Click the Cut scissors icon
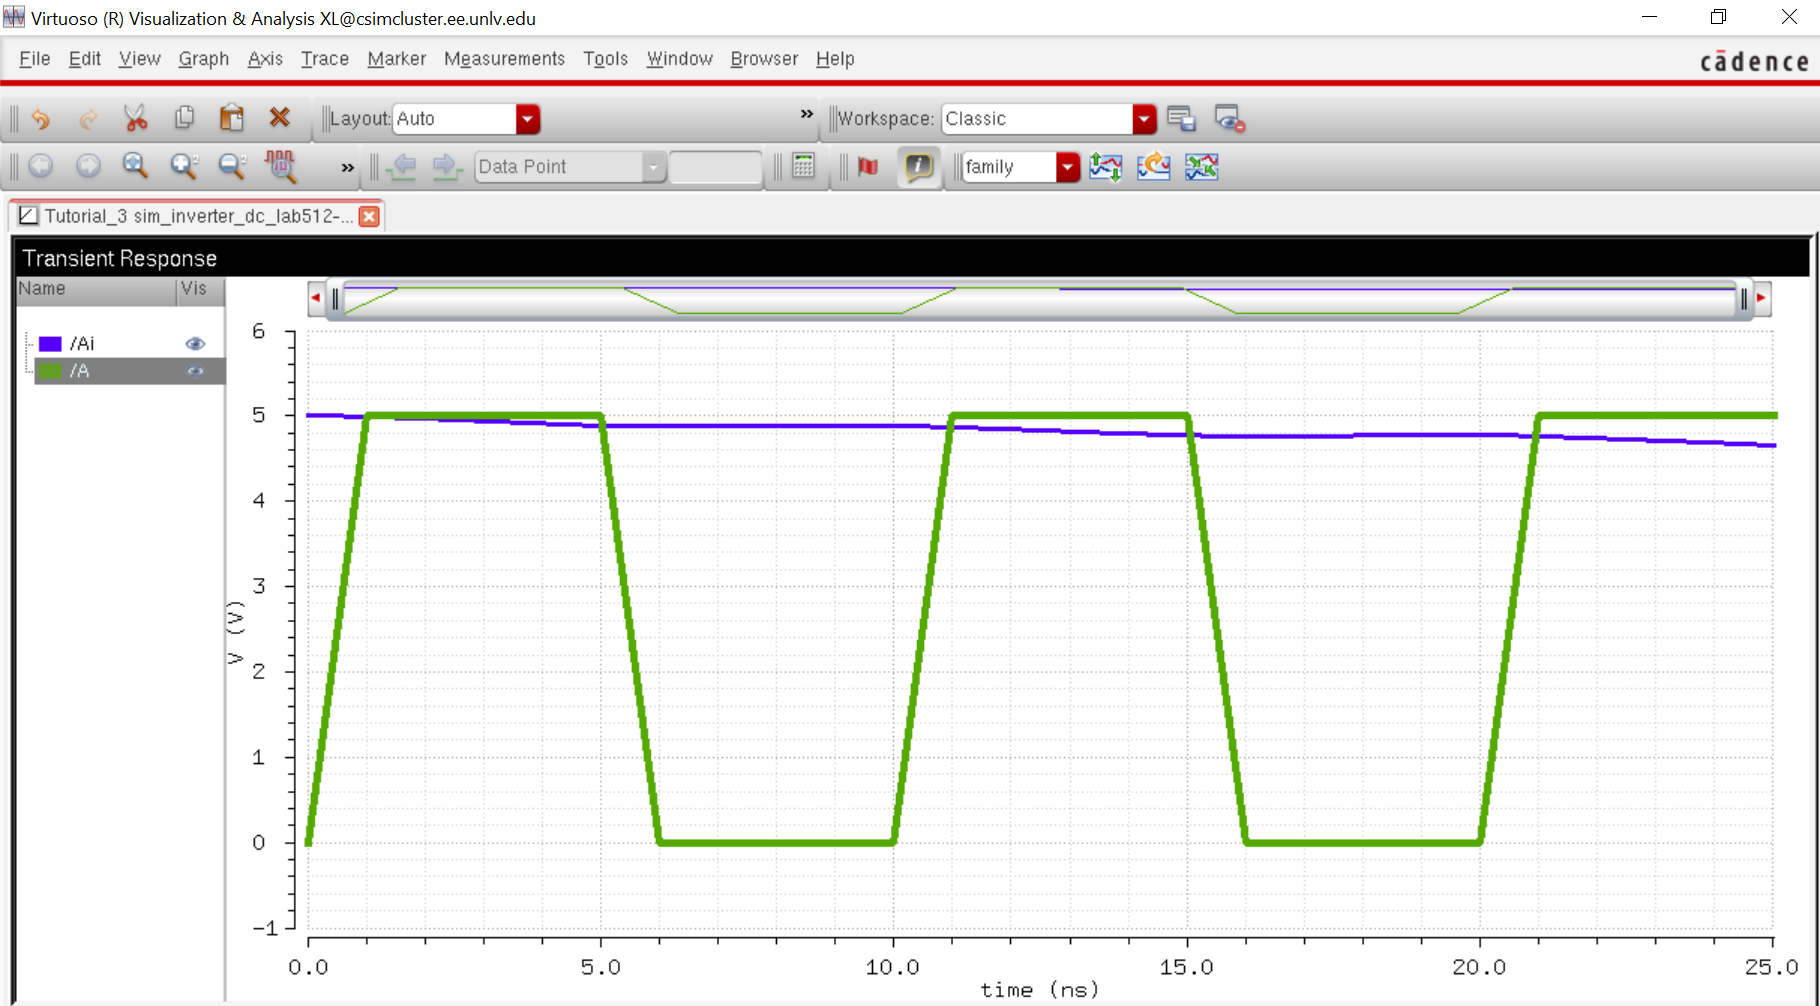This screenshot has height=1006, width=1820. (135, 118)
